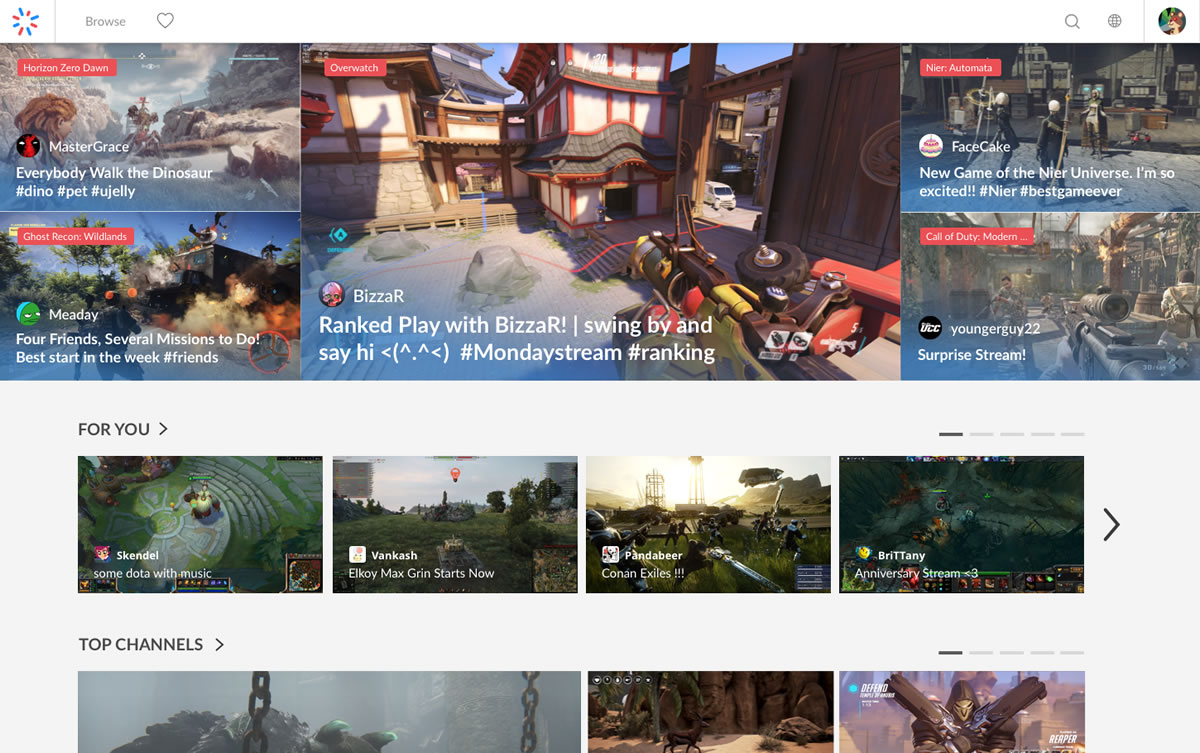Open Pandabeer's 'Conan Exiles !!!' stream
The image size is (1200, 753).
[x=708, y=524]
